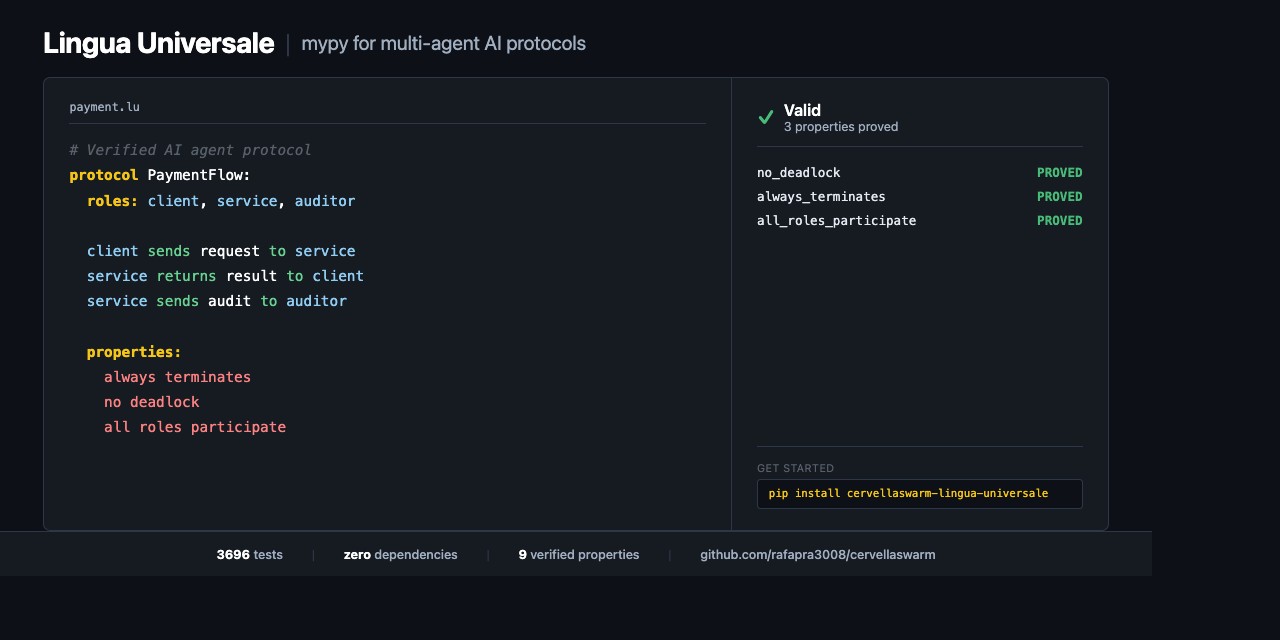The height and width of the screenshot is (640, 1280).
Task: Click the 'roles:' keyword in the code
Action: [113, 201]
